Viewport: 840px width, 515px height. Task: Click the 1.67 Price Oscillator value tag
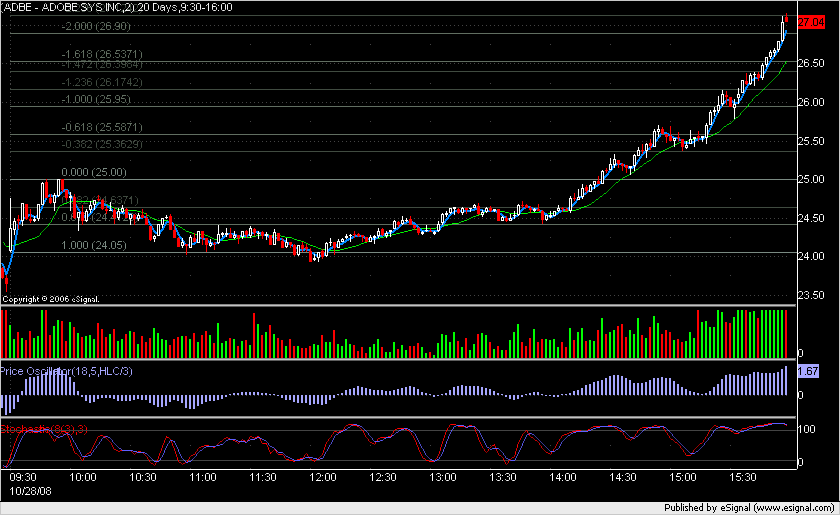point(808,371)
